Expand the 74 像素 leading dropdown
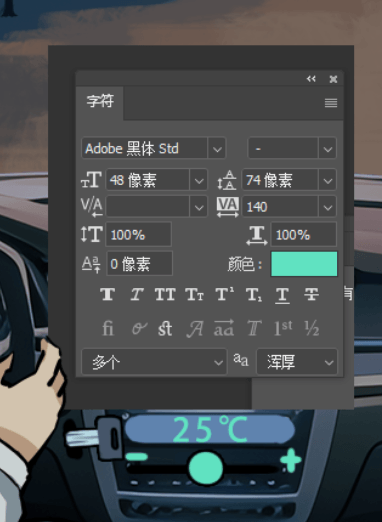 (328, 180)
